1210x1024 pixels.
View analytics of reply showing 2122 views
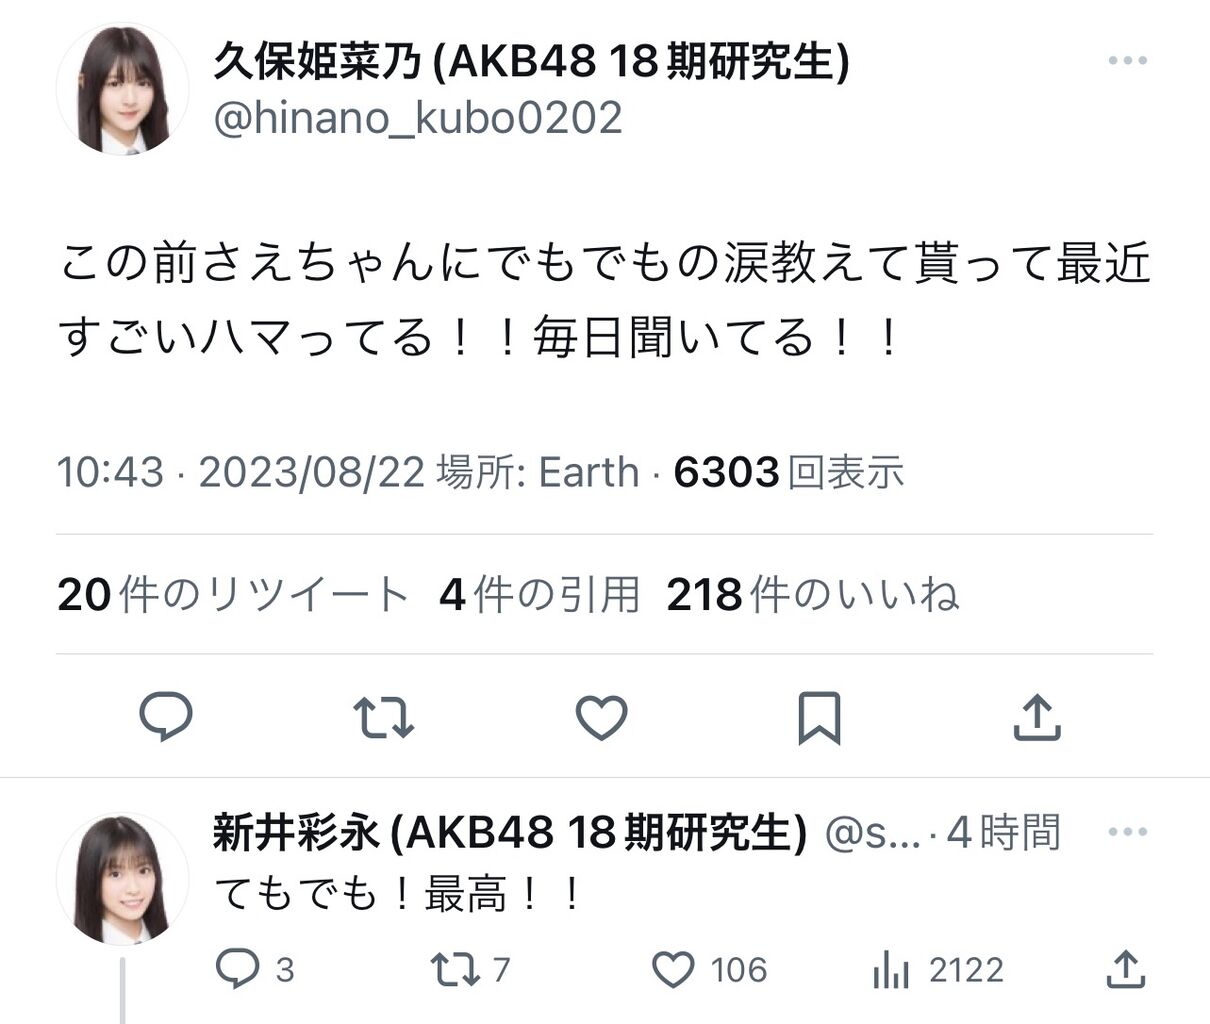point(937,969)
